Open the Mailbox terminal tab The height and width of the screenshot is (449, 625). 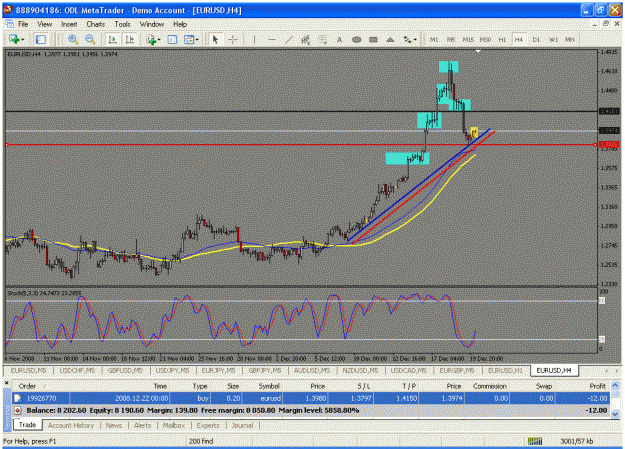(174, 425)
